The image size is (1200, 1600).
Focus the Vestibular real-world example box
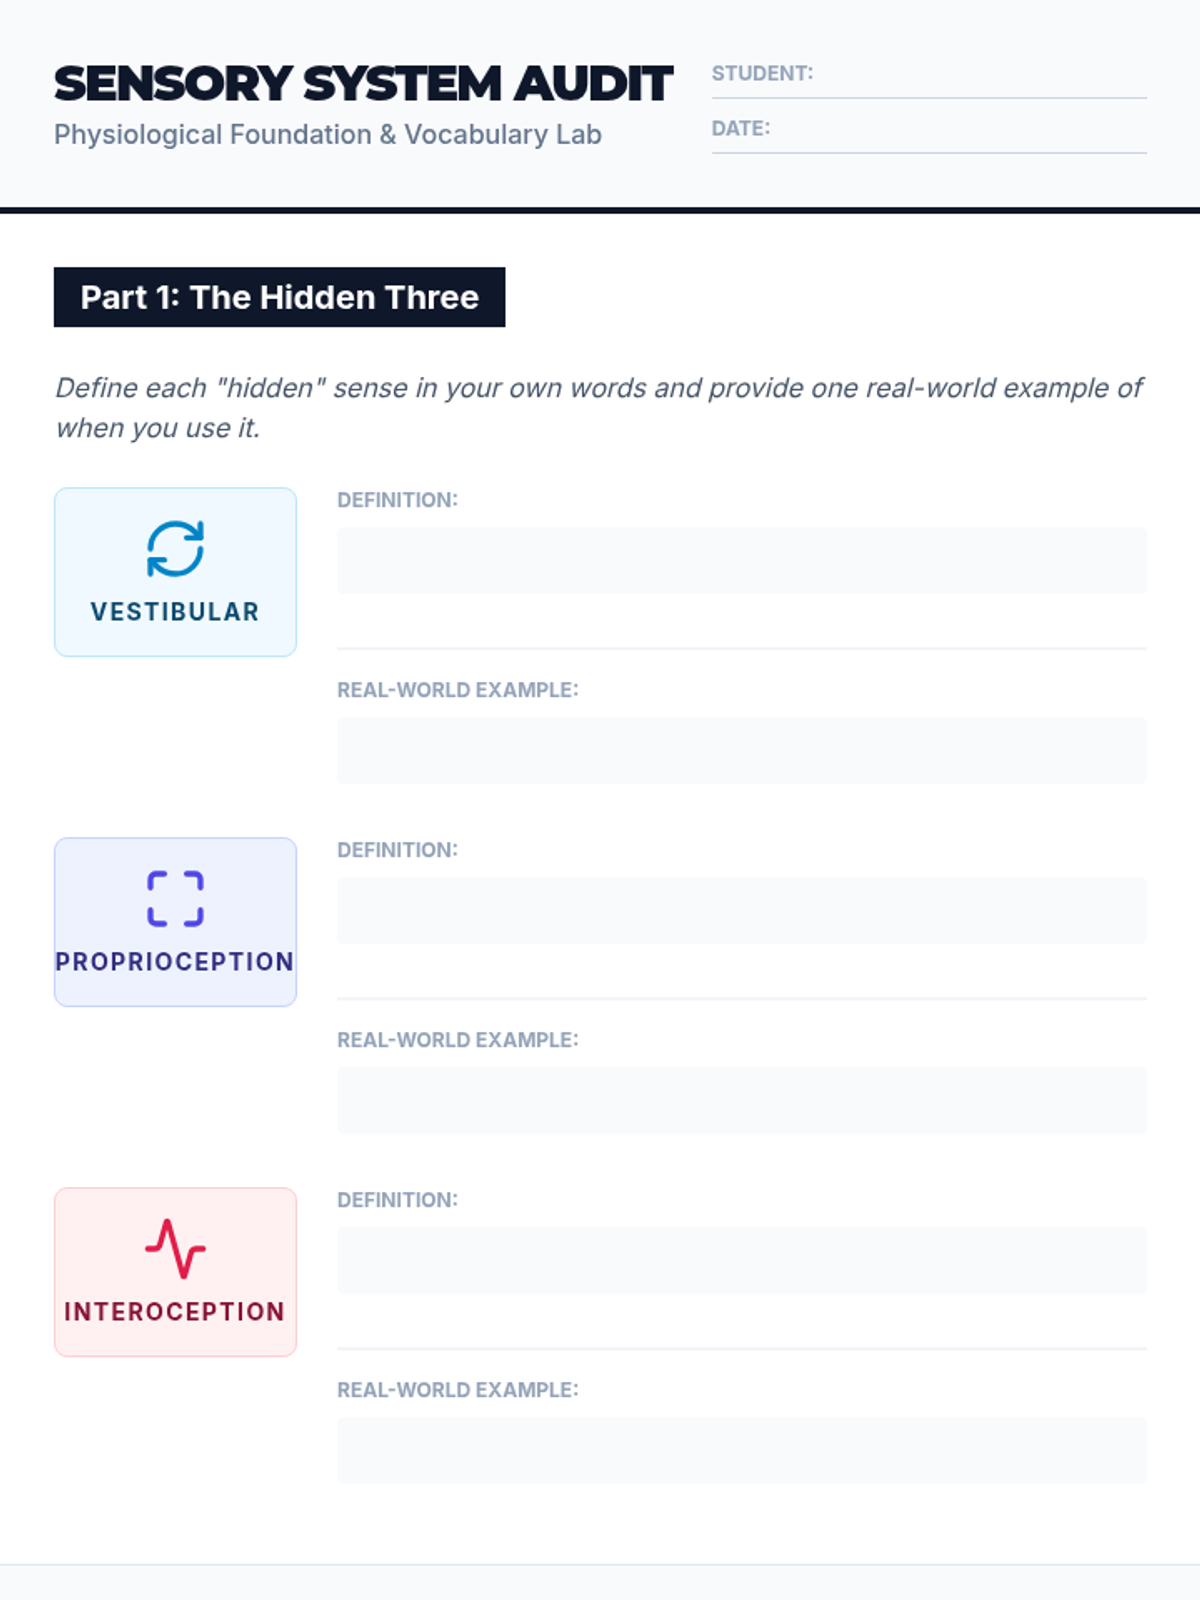tap(742, 751)
